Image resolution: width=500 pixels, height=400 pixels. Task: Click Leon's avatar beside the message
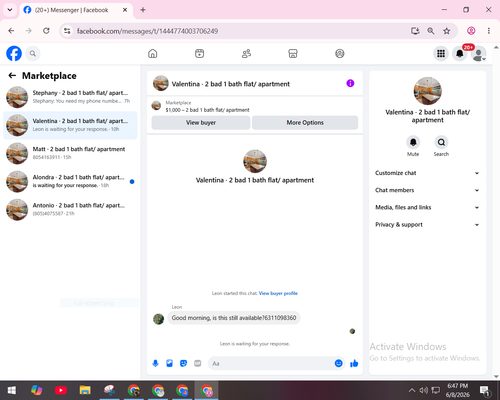158,319
